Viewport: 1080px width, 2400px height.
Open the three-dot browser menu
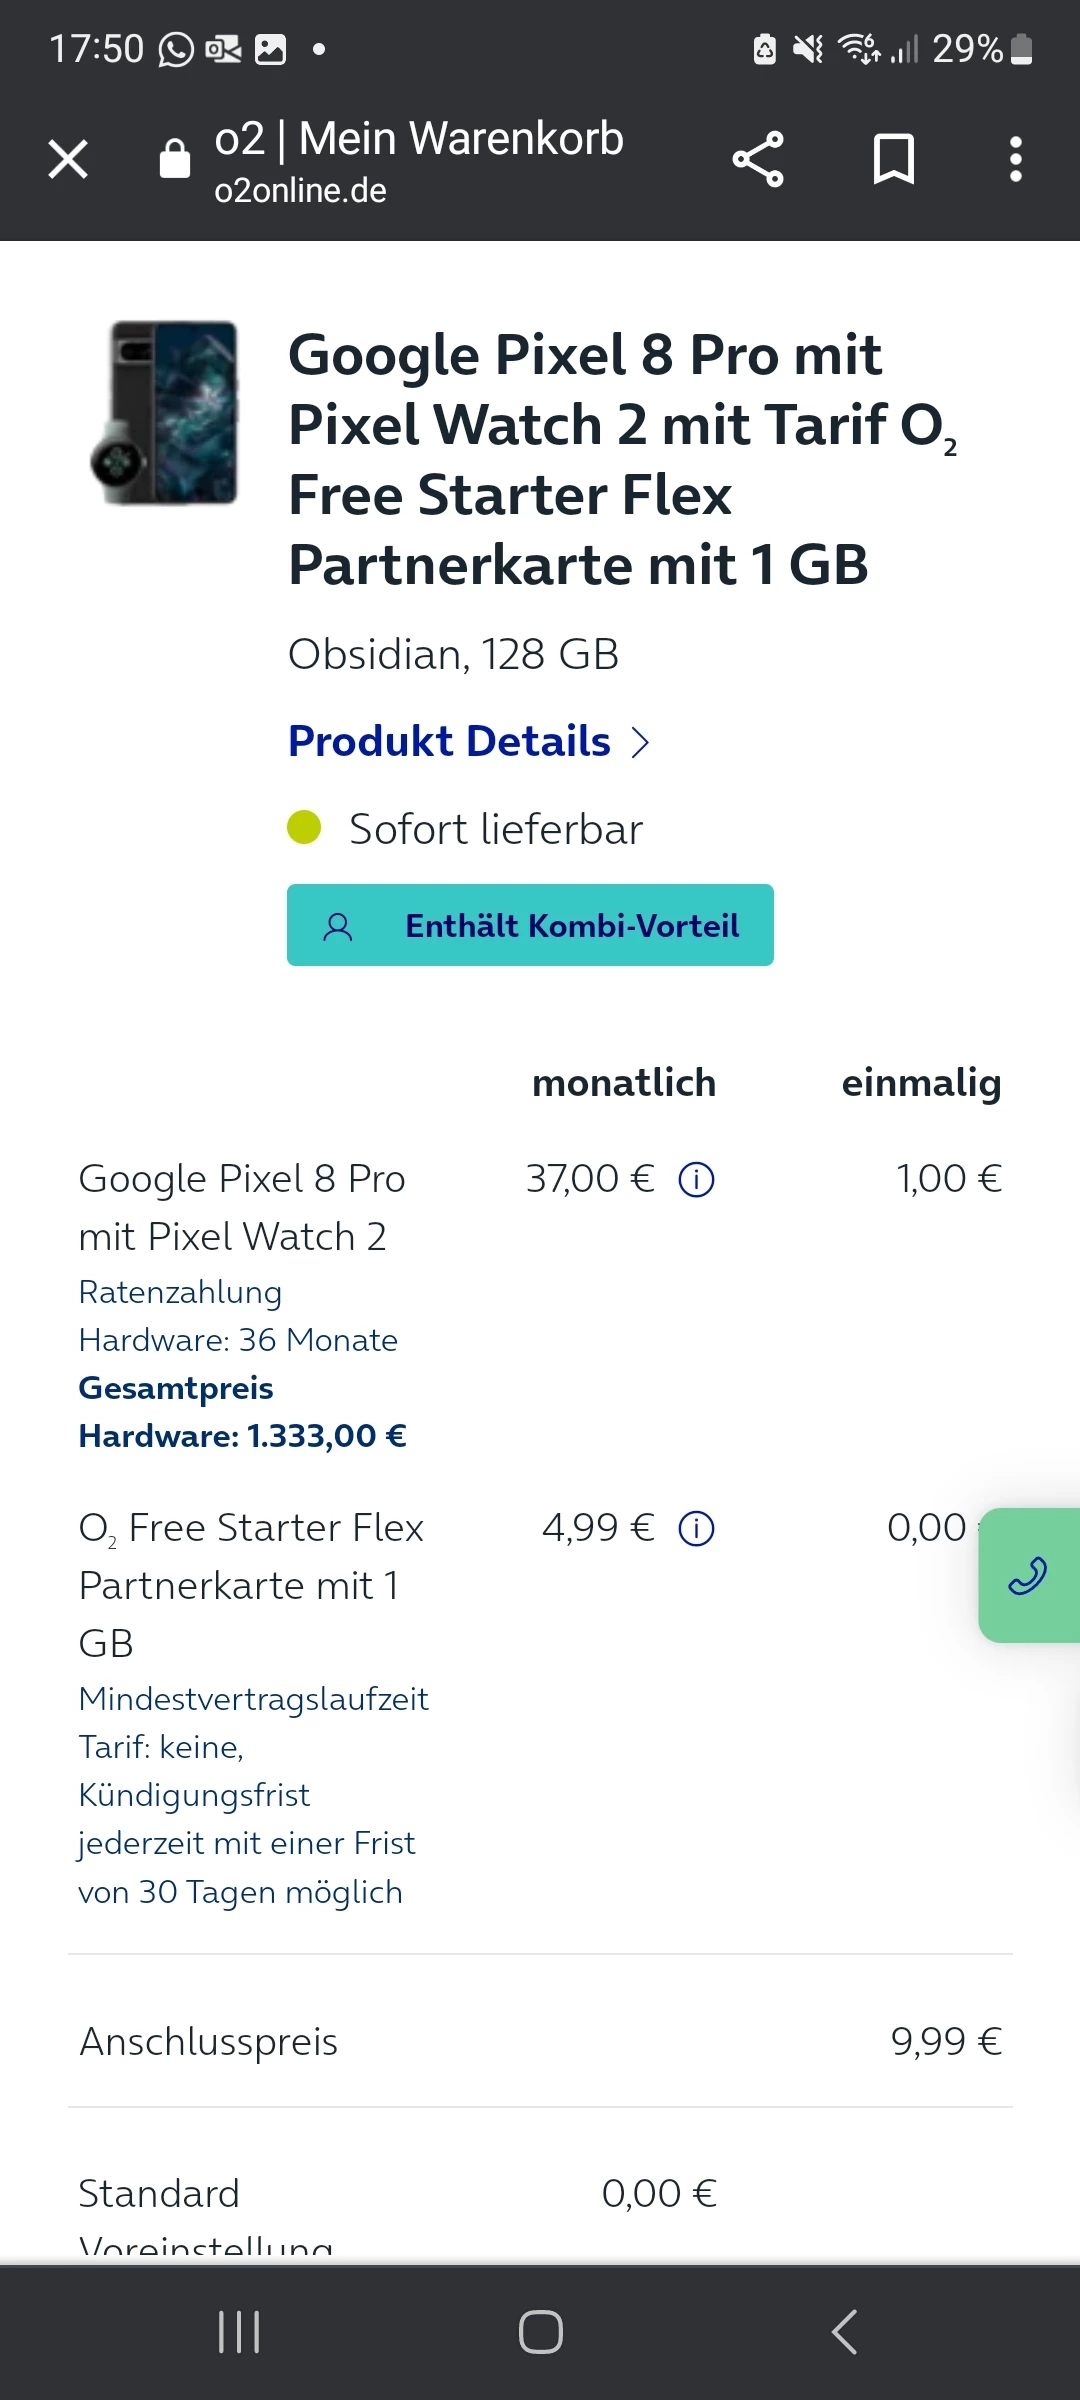1015,159
